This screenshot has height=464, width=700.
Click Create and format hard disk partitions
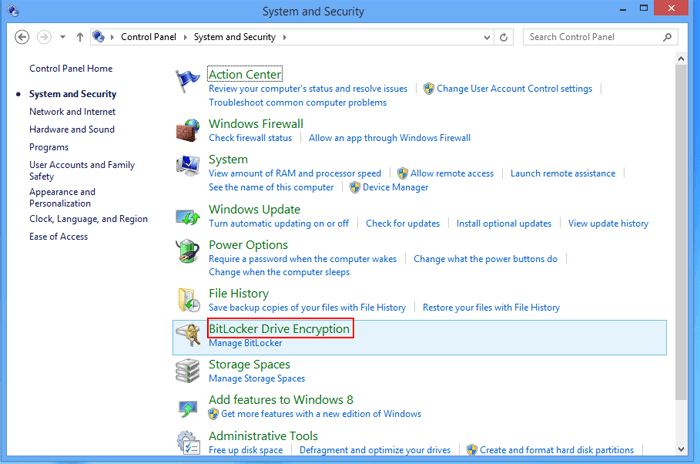[x=557, y=450]
